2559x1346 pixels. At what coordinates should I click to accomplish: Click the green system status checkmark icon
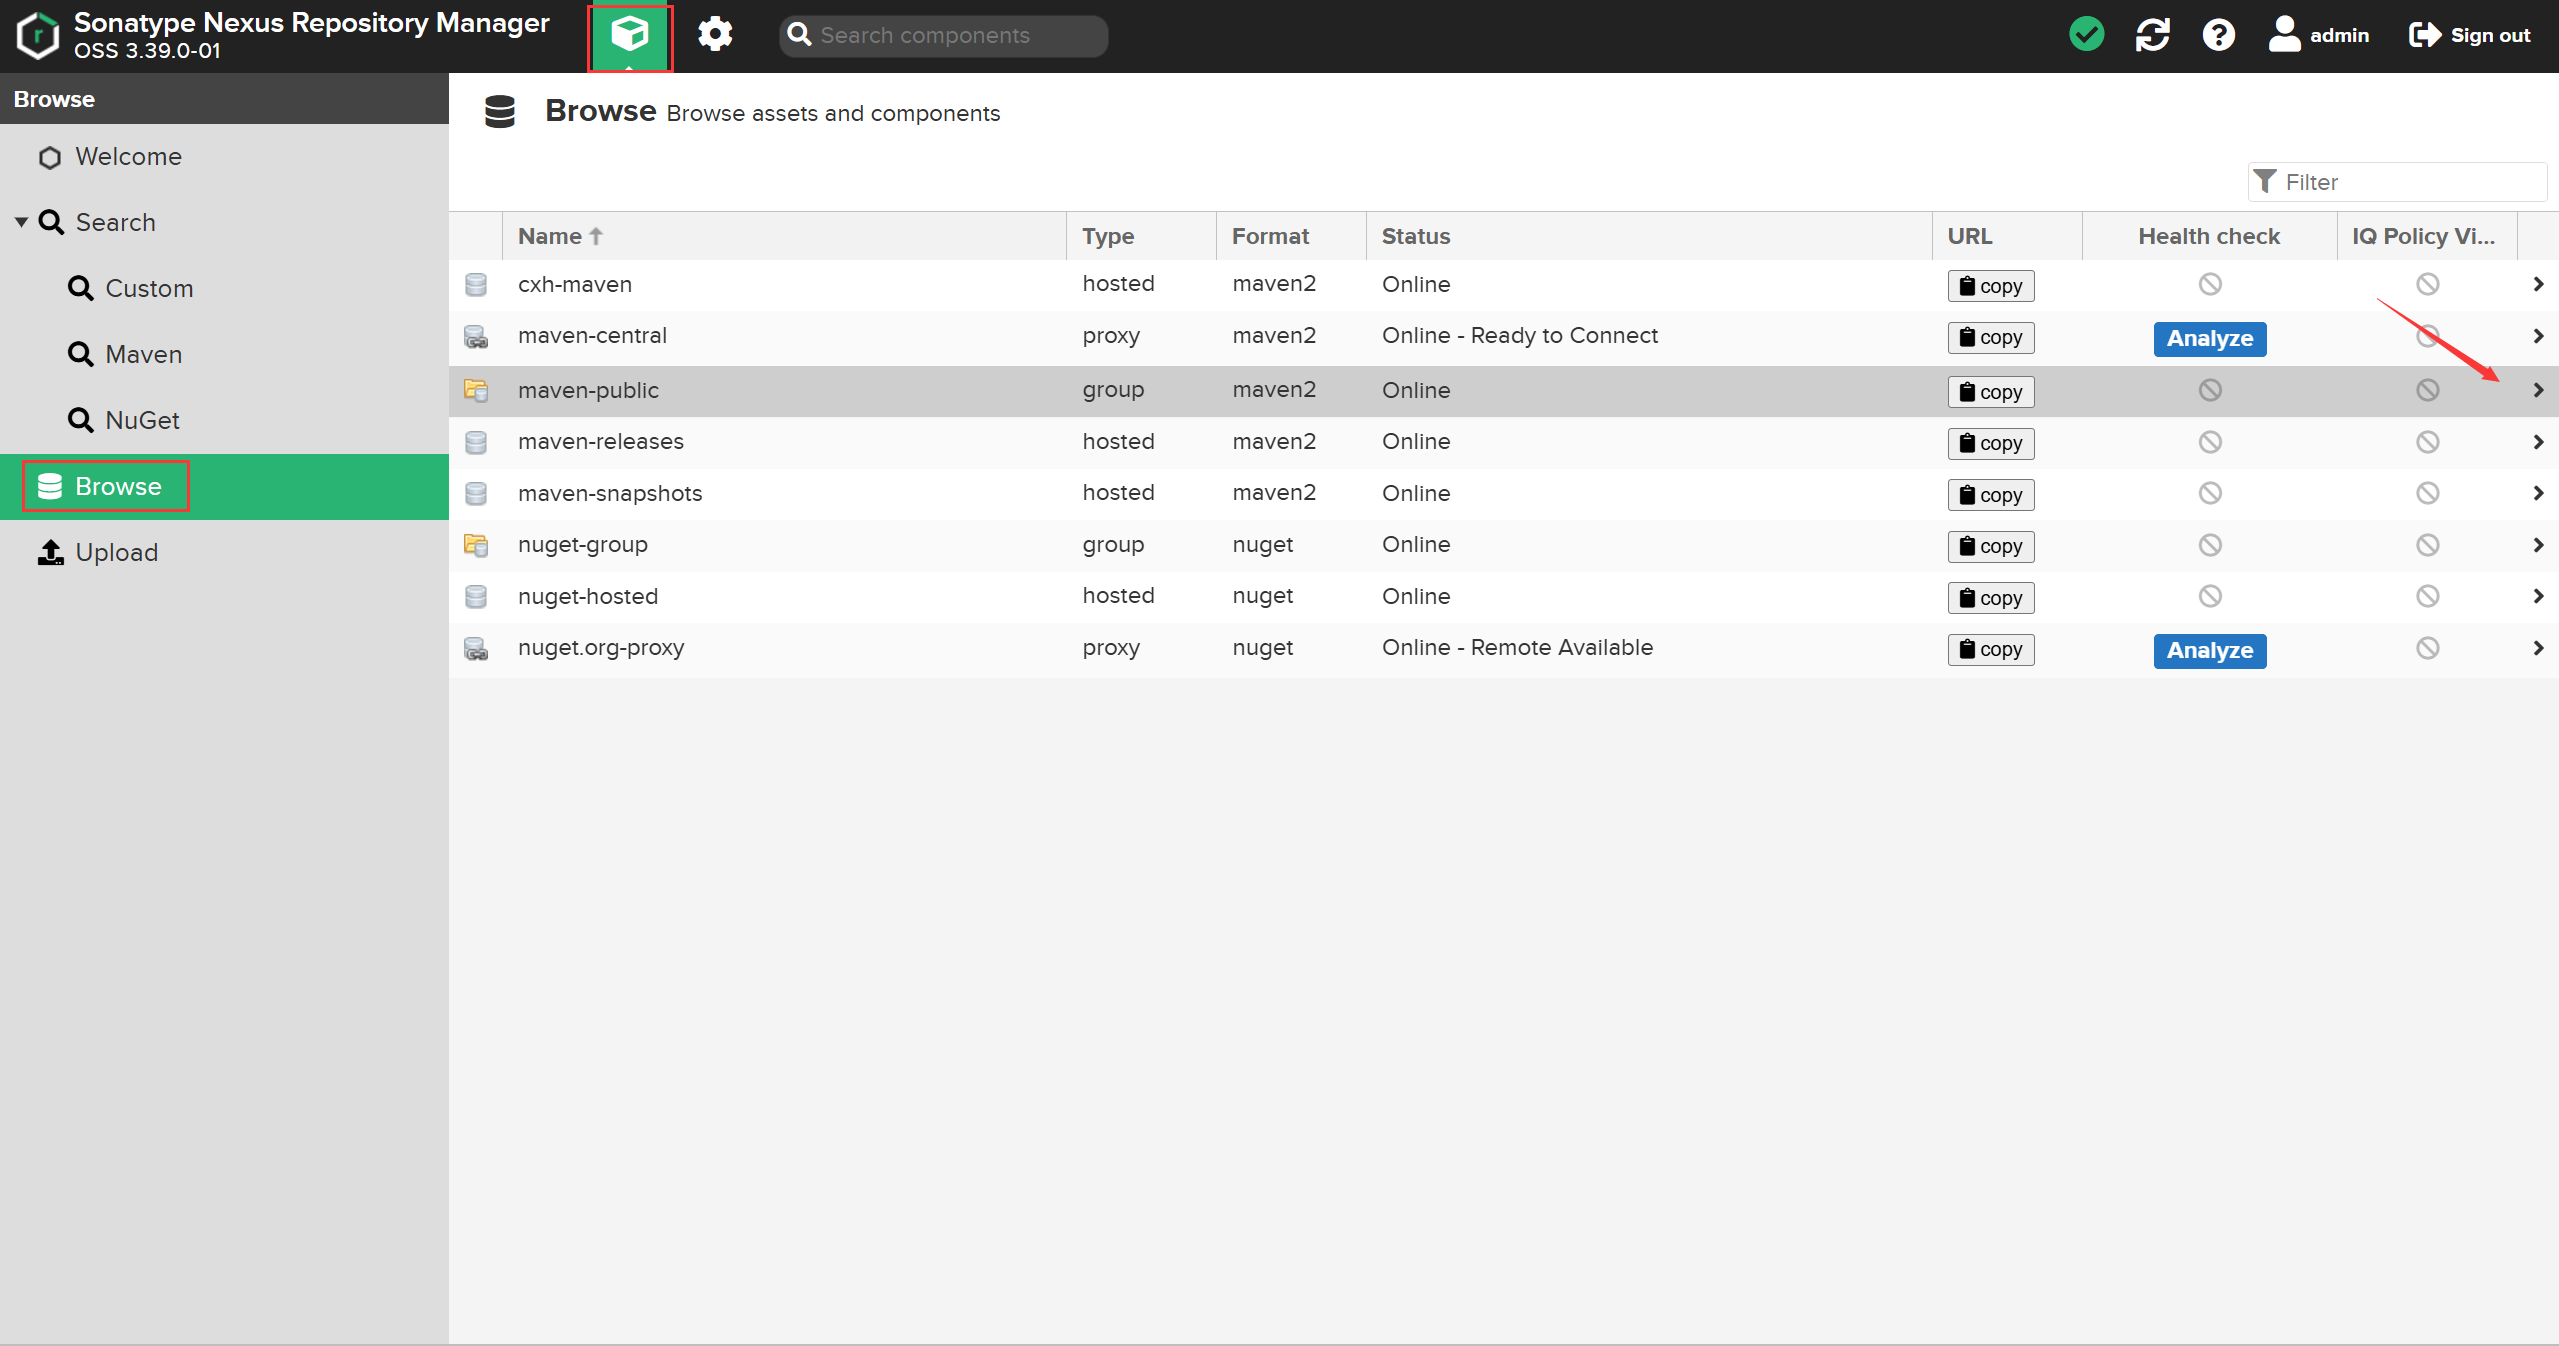click(x=2086, y=35)
